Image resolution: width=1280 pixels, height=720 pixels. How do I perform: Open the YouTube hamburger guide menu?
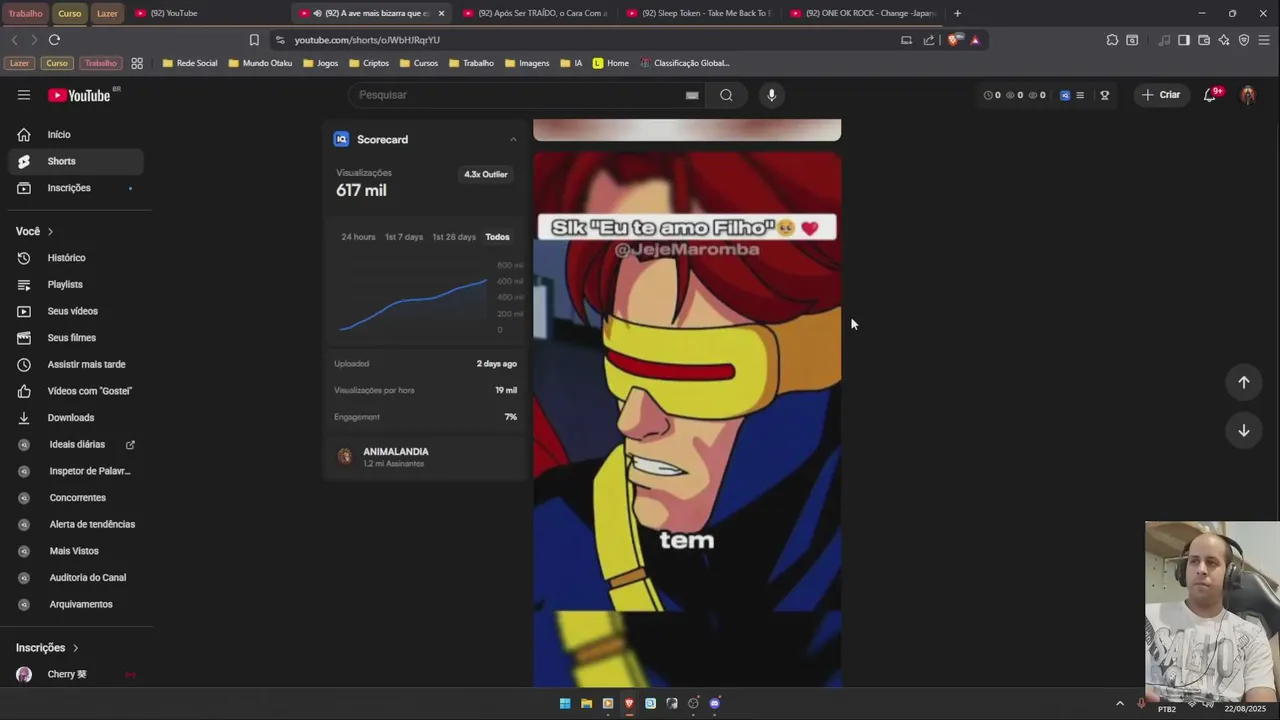click(24, 95)
